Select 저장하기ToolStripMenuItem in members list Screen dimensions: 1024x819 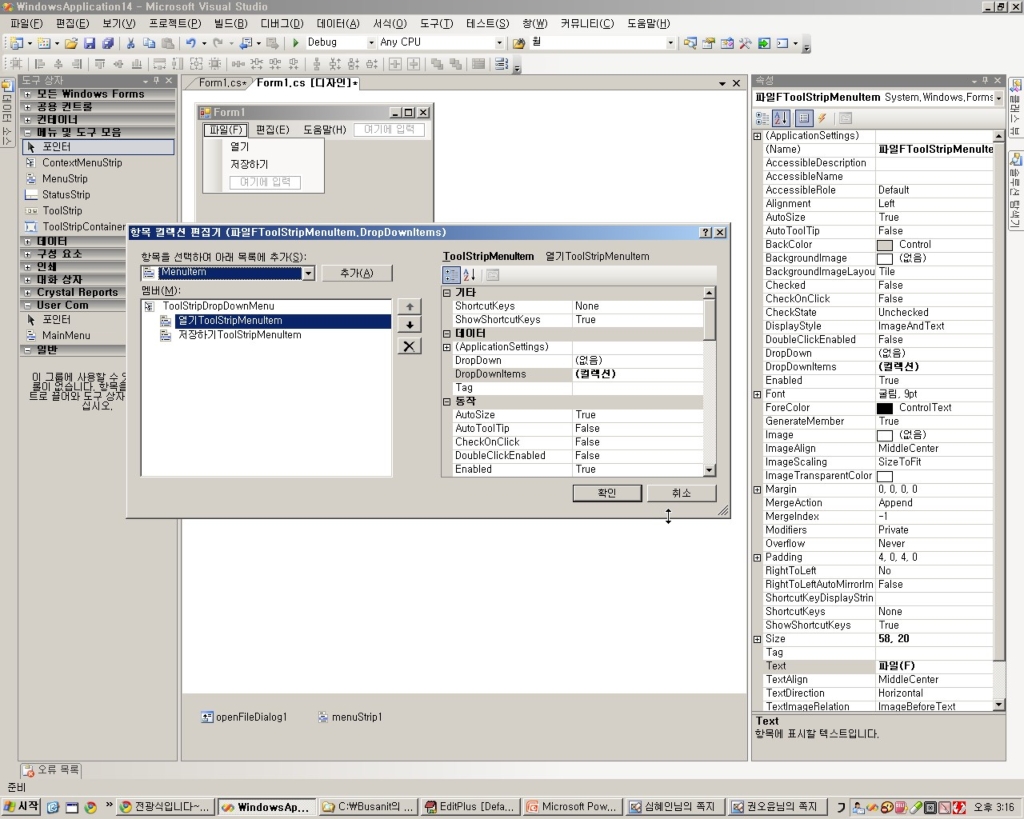[x=240, y=335]
